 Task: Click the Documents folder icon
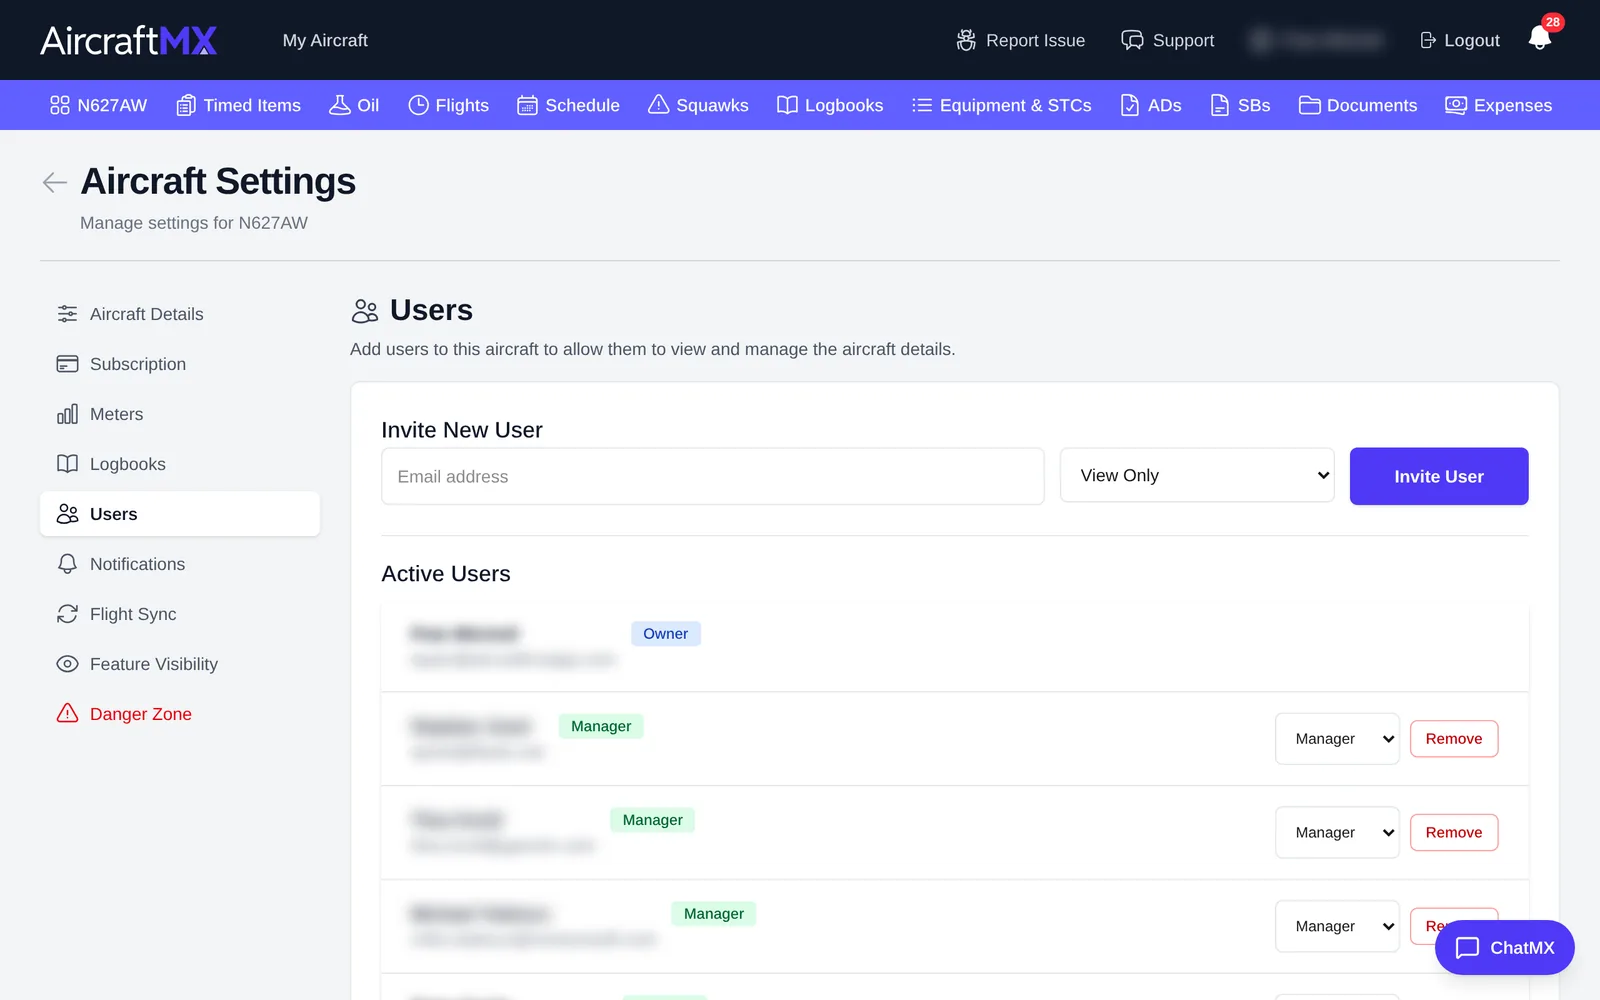1309,105
